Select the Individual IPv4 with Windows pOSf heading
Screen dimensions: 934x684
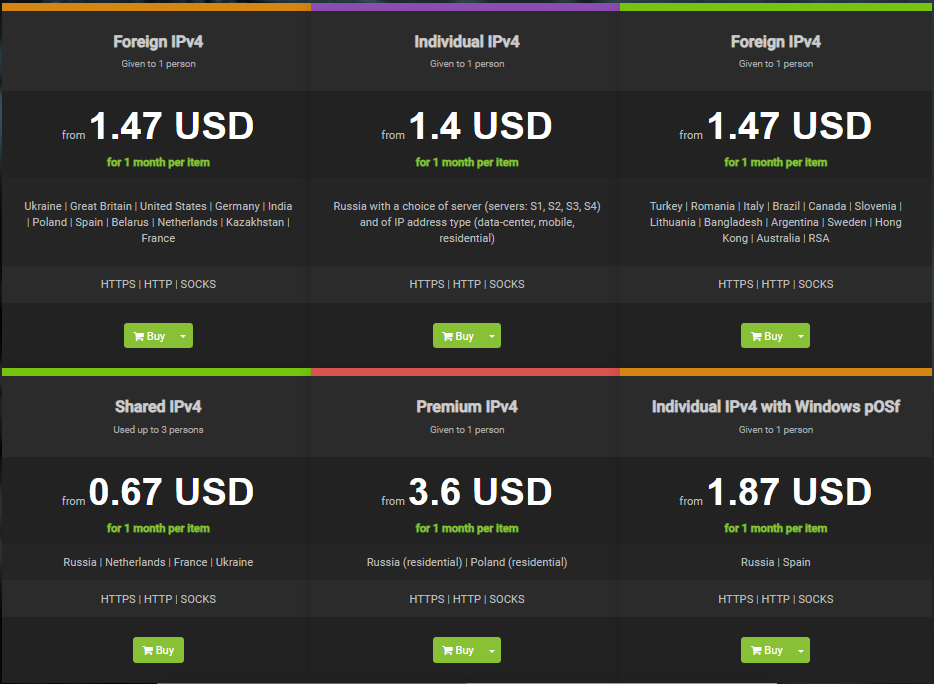click(776, 407)
